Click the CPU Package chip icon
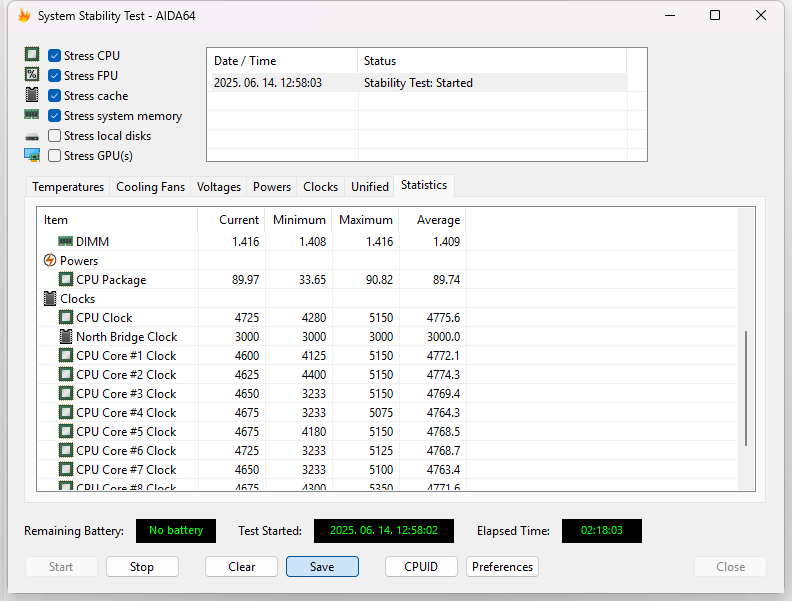 (66, 279)
